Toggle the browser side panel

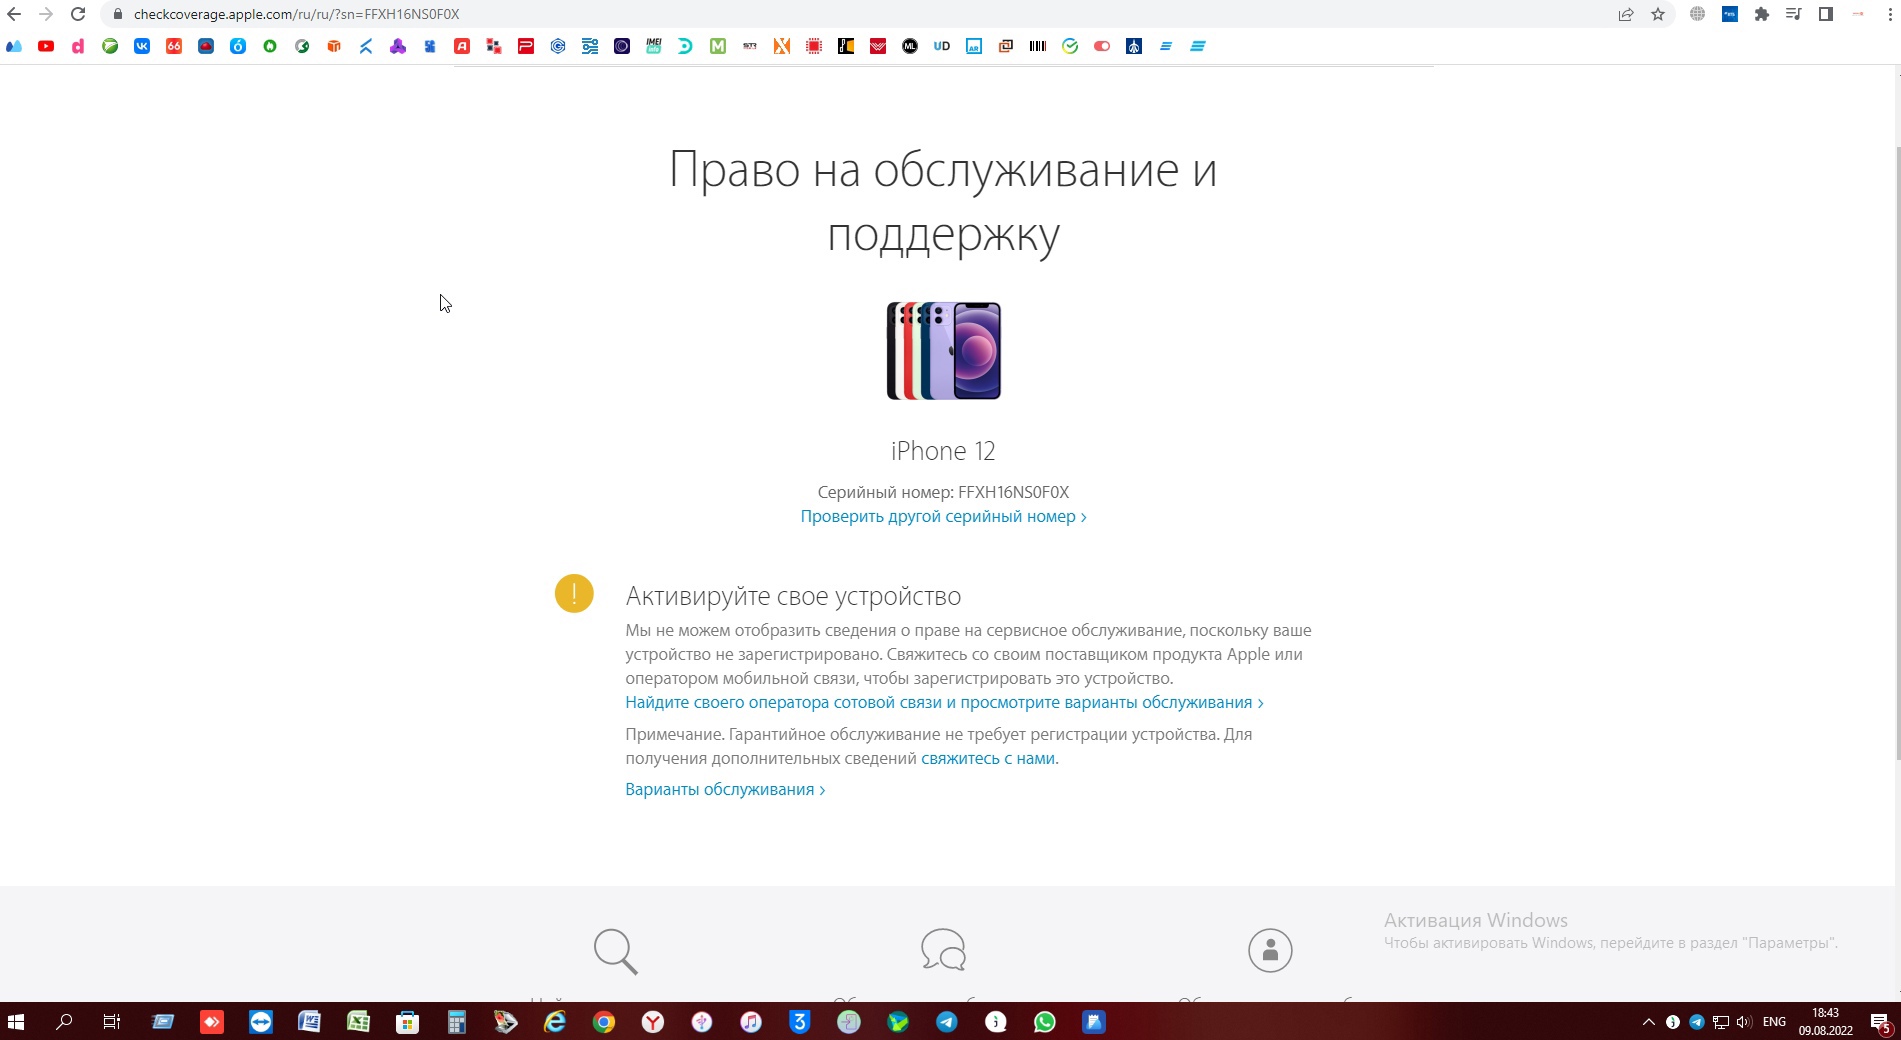pyautogui.click(x=1826, y=14)
